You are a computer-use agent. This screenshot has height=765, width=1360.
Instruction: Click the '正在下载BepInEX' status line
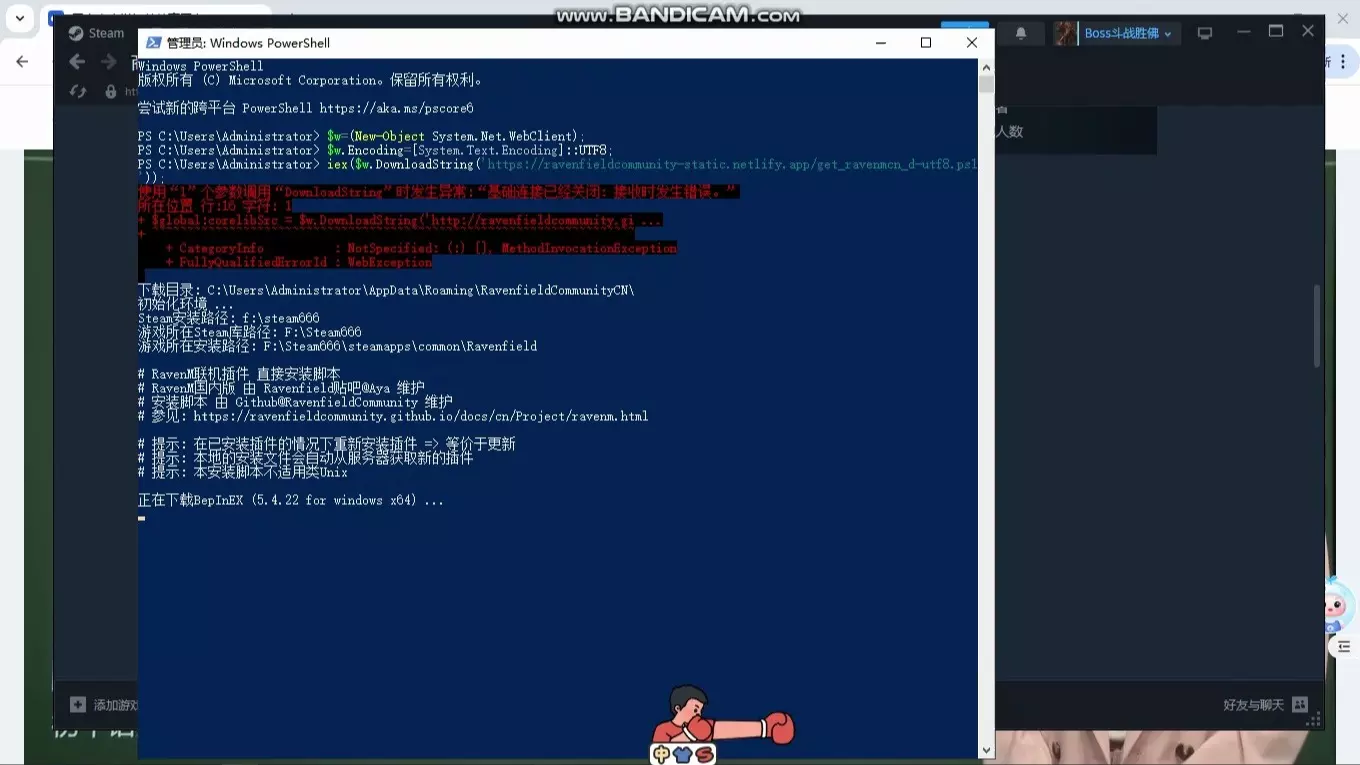point(291,500)
